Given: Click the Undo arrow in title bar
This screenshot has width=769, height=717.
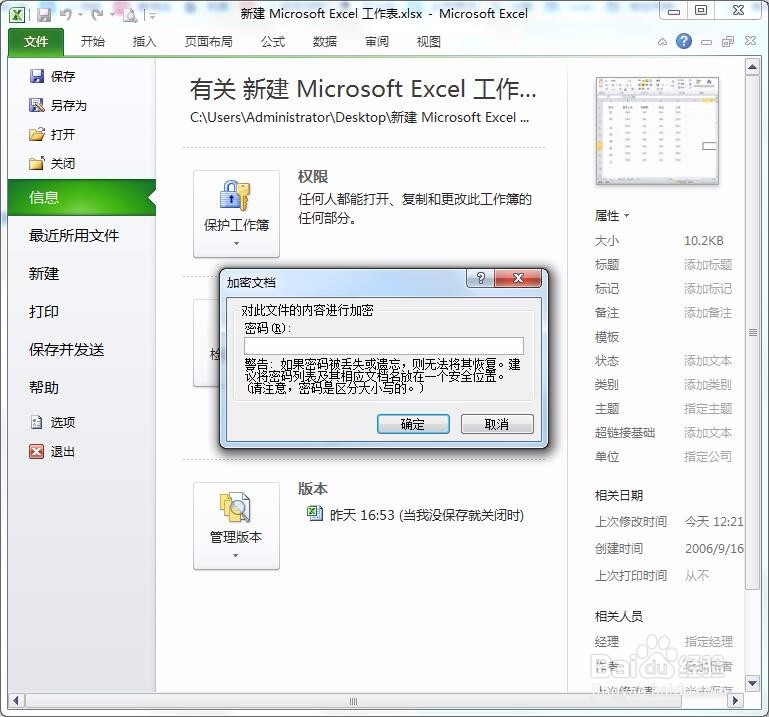Looking at the screenshot, I should point(65,15).
